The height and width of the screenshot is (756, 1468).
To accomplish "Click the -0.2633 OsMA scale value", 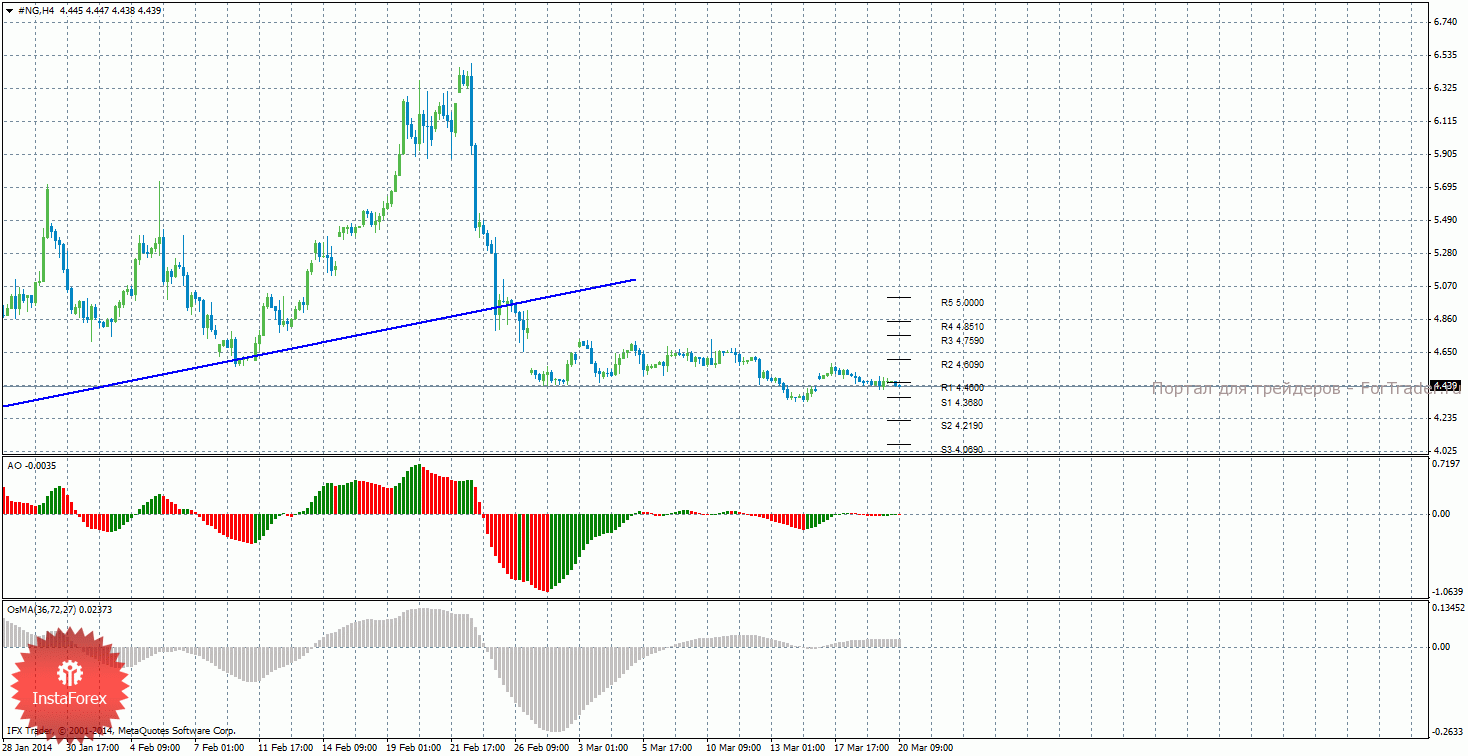I will tap(1446, 730).
